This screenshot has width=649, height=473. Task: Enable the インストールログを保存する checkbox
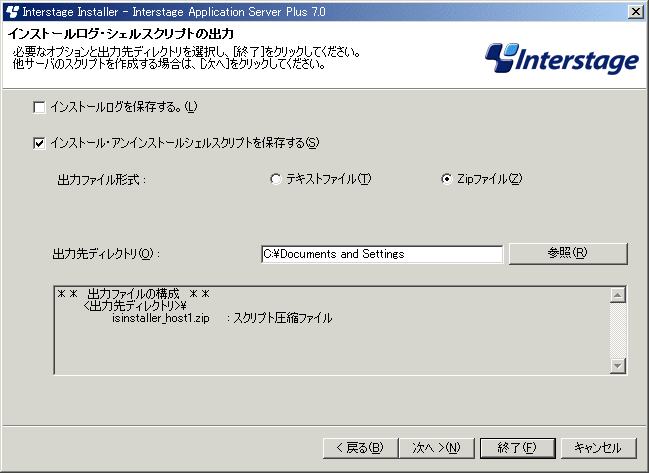[39, 108]
